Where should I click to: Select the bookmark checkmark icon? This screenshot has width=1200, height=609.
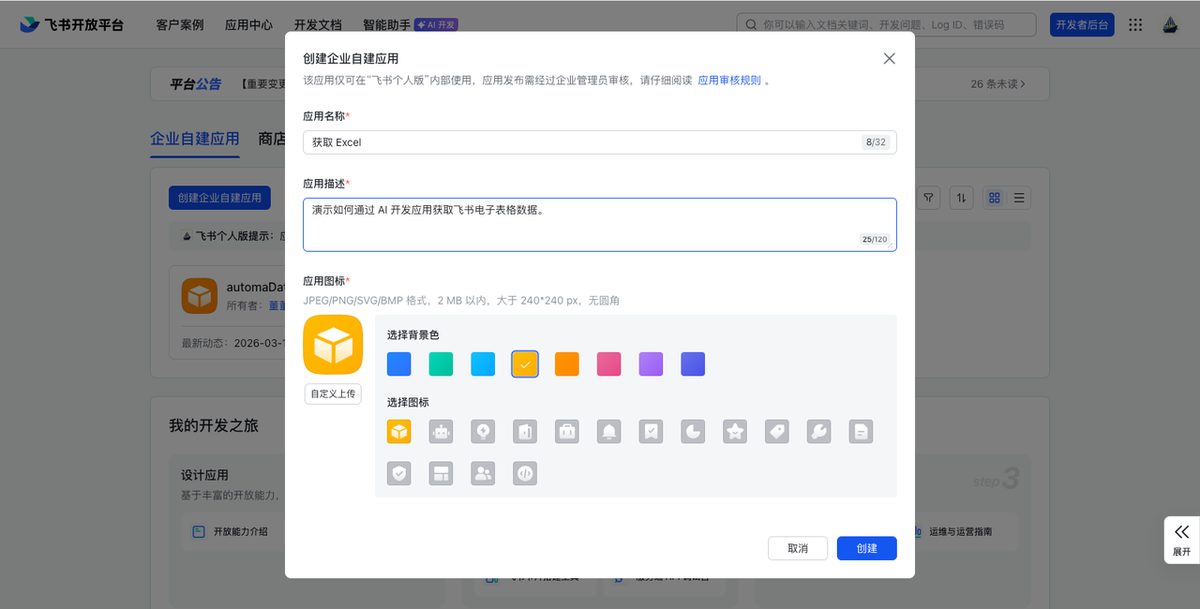click(651, 431)
